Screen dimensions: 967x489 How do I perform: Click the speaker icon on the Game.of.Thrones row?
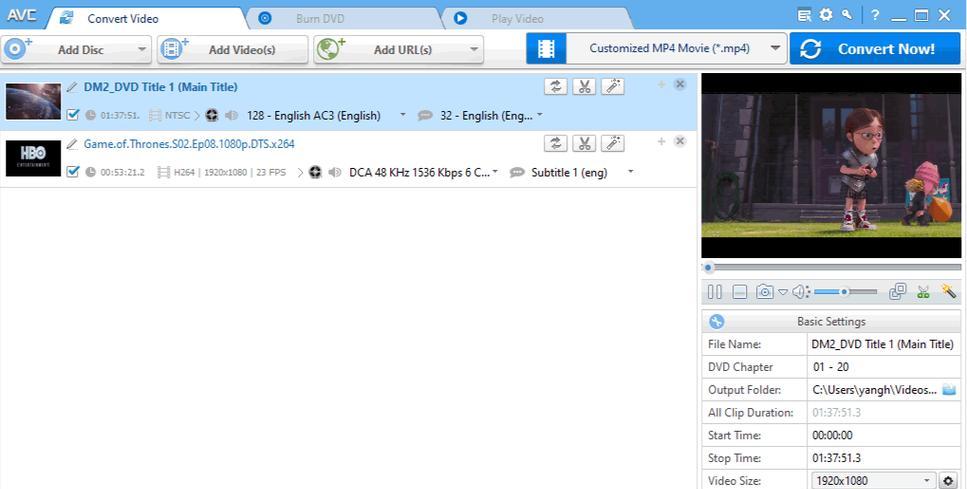(334, 173)
